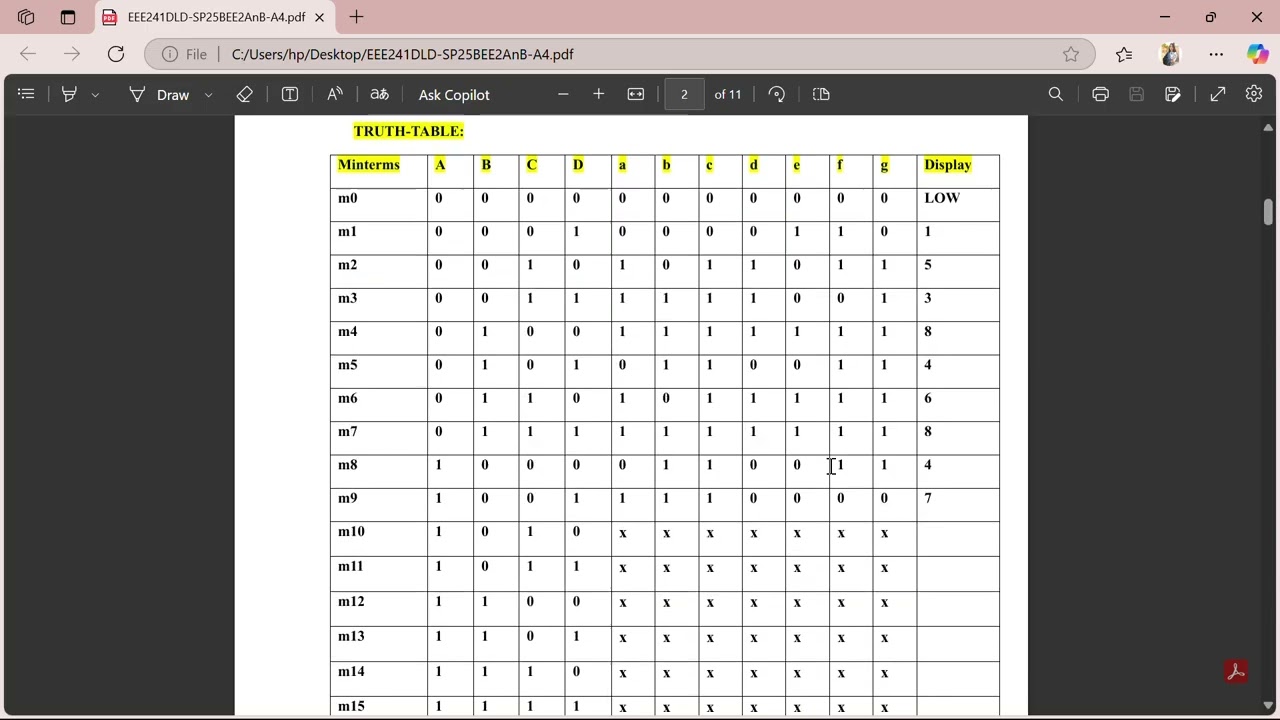This screenshot has height=720, width=1280.
Task: Open the Workspaces icon in title bar
Action: coord(26,17)
